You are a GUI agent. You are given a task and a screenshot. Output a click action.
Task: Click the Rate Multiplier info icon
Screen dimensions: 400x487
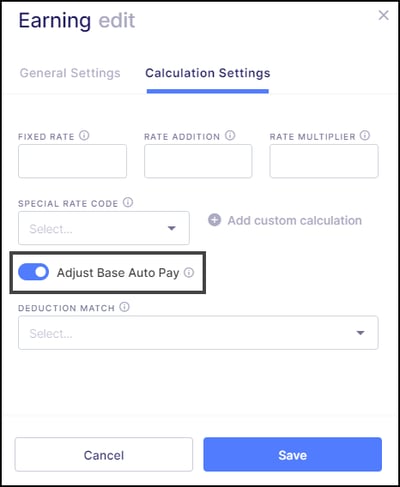click(x=365, y=135)
